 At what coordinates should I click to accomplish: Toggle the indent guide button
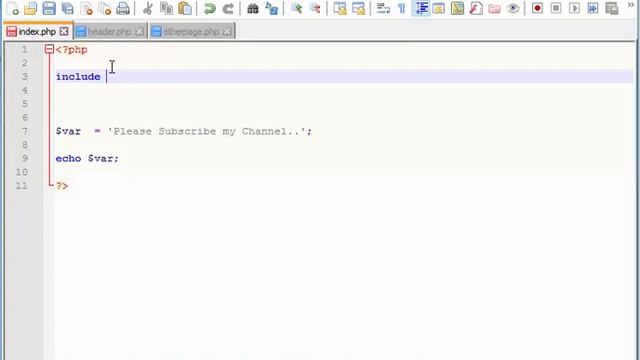[420, 8]
